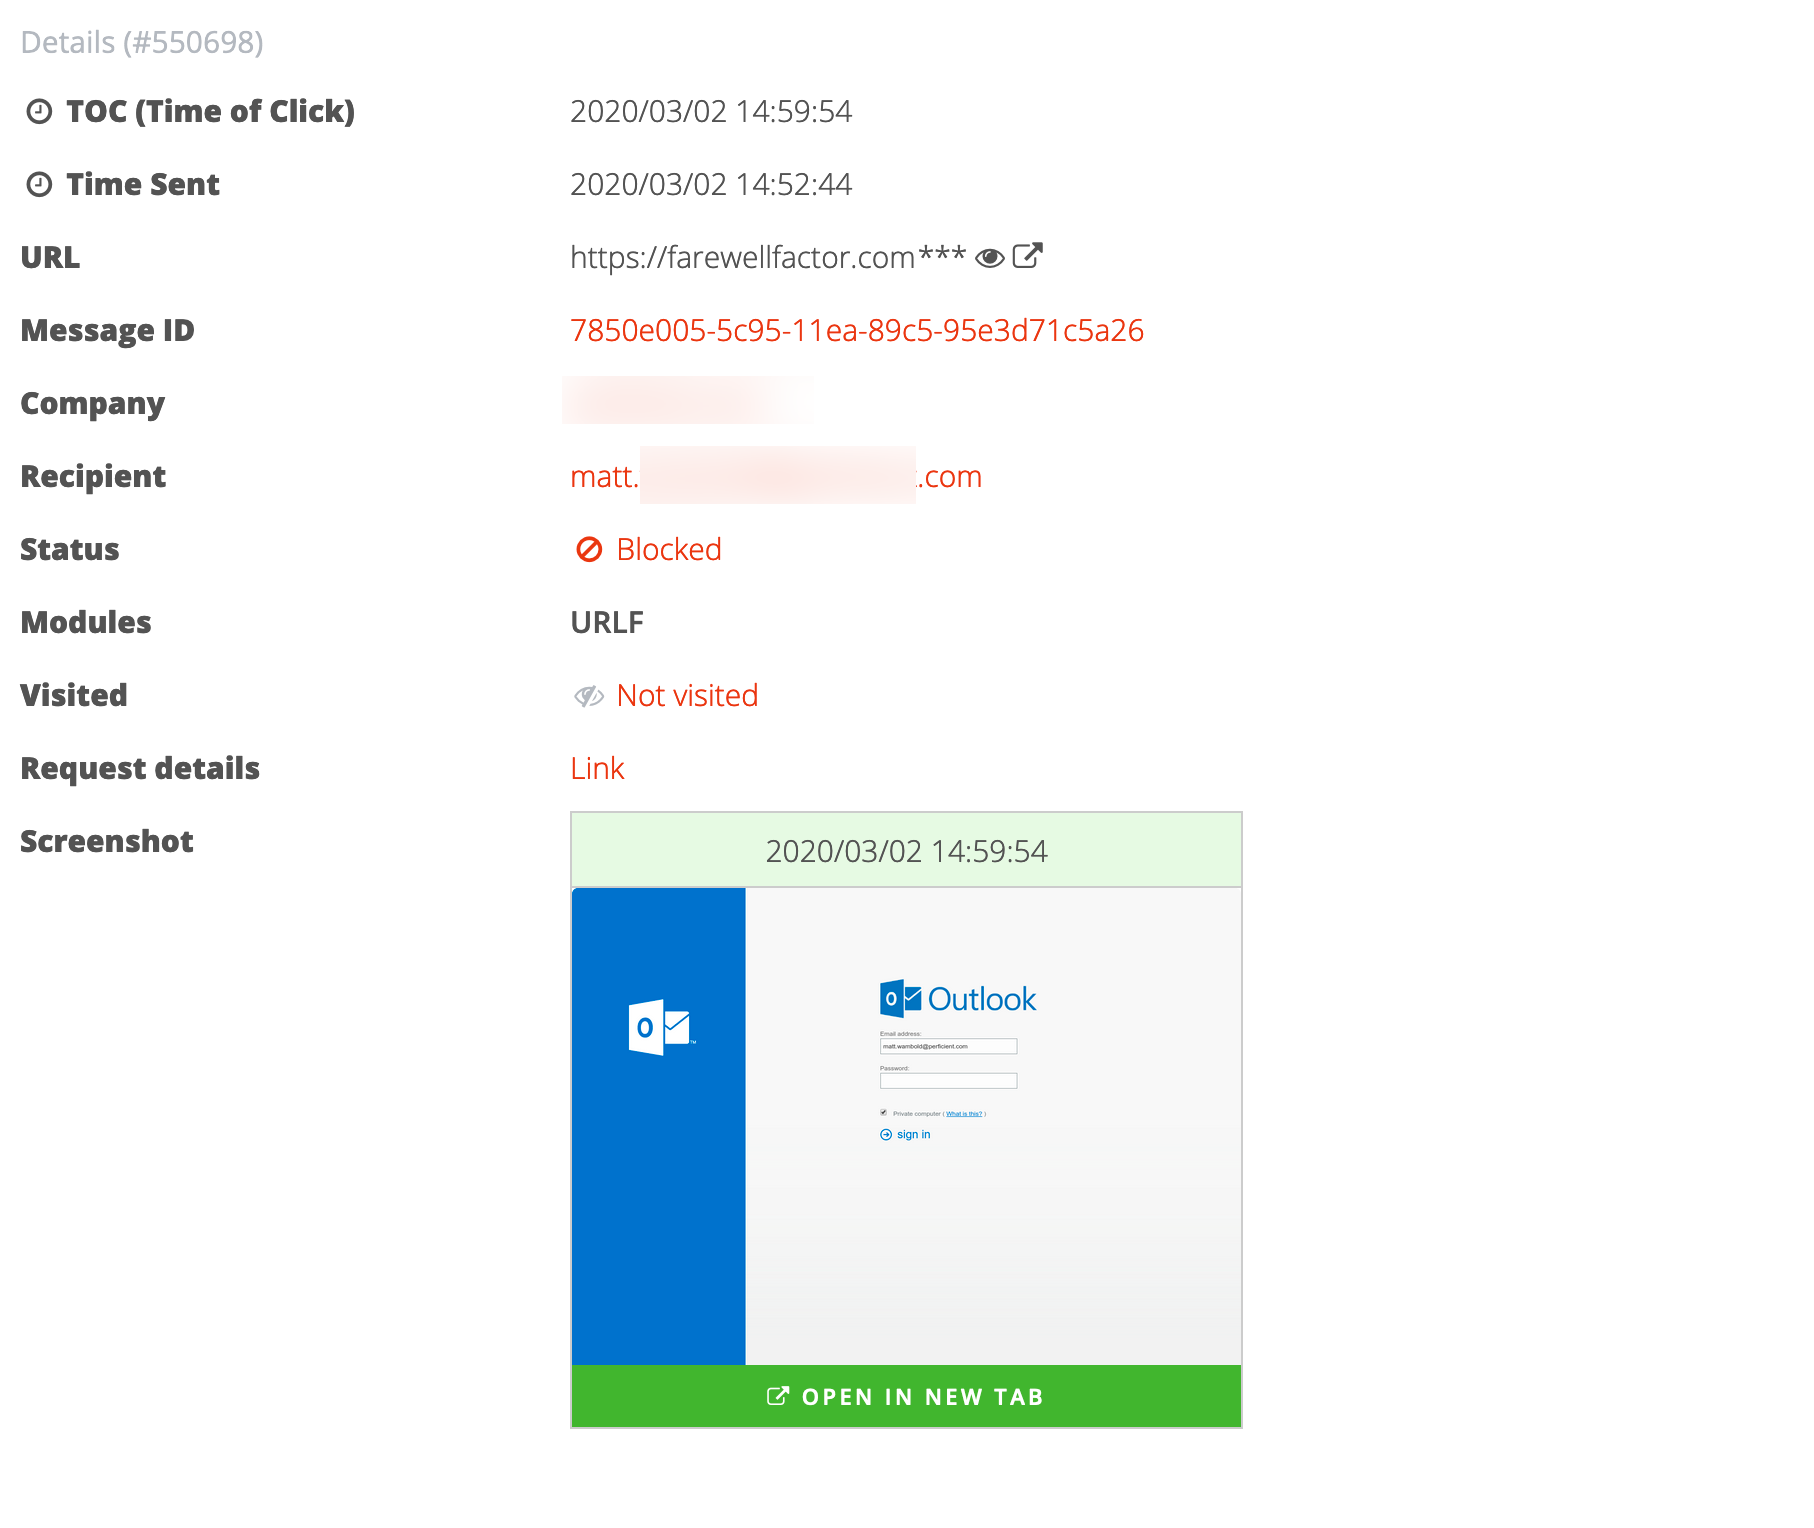Click the redacted Company value

(688, 400)
